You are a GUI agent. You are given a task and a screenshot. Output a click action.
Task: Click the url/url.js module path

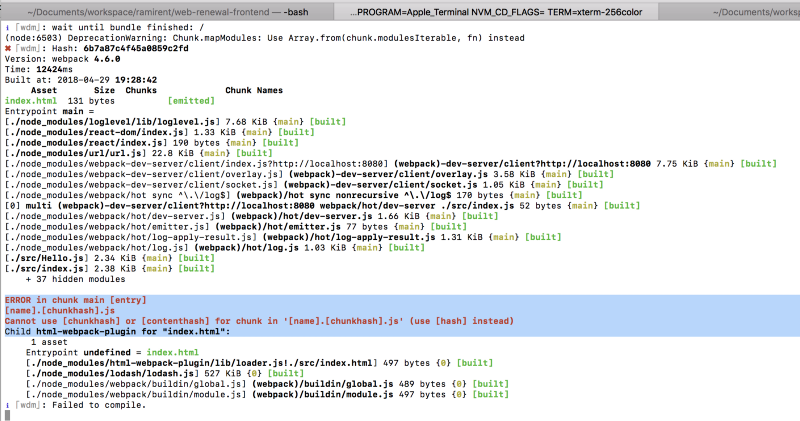pos(76,153)
